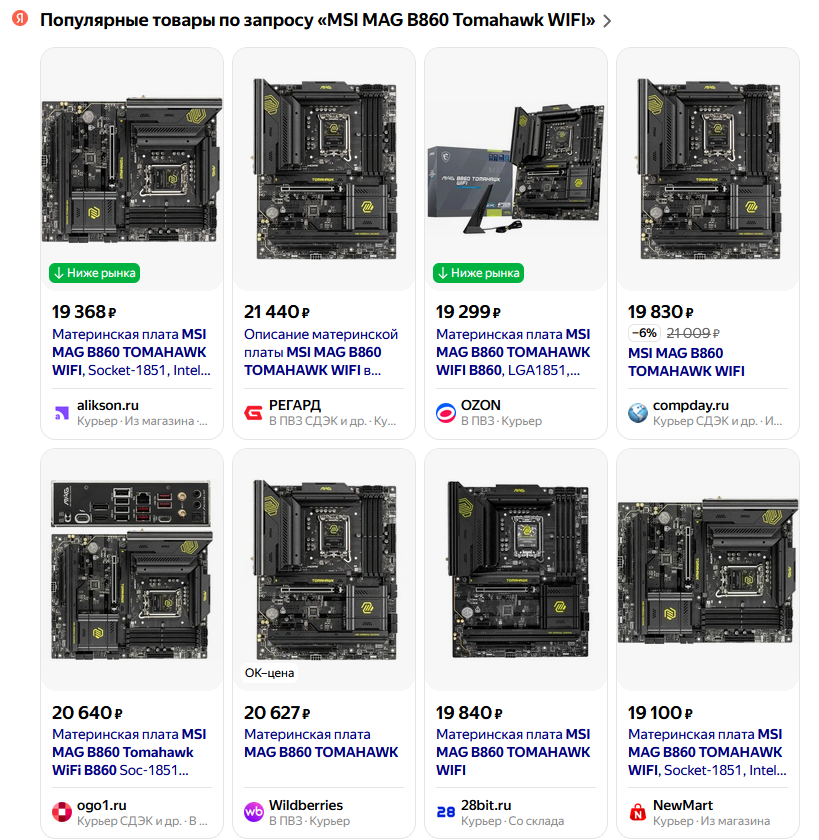The image size is (819, 840).
Task: Click the Ниже рынка badge on alikson card
Action: pos(95,273)
